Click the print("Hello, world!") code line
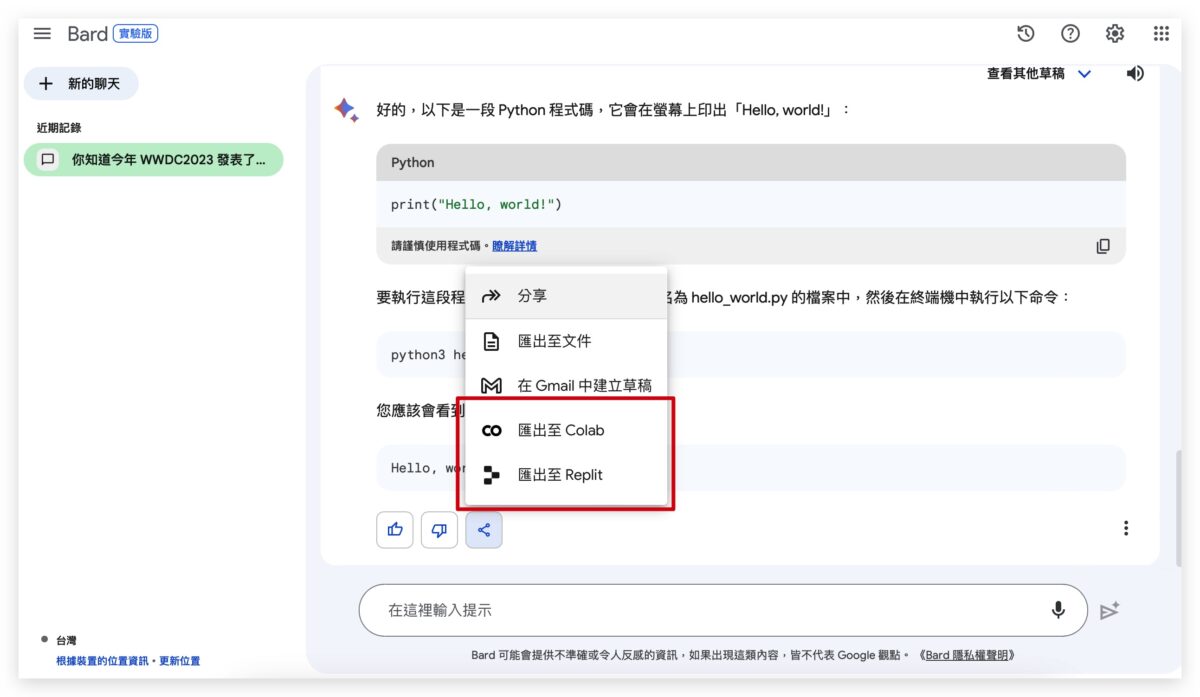The width and height of the screenshot is (1200, 697). click(x=476, y=204)
